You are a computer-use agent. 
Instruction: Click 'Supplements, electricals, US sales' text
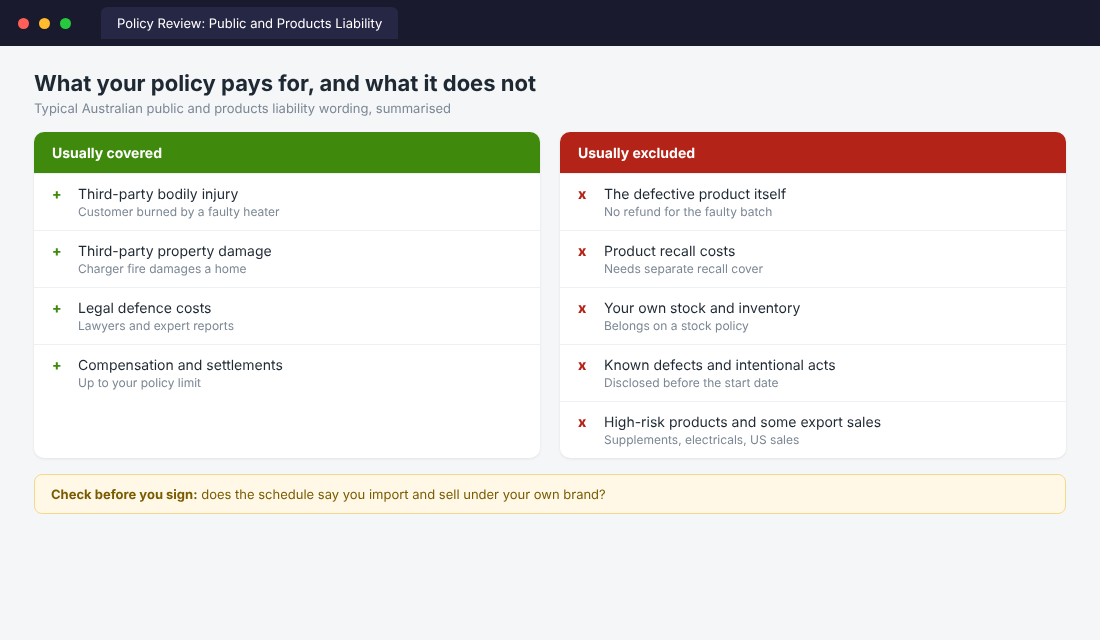[702, 440]
